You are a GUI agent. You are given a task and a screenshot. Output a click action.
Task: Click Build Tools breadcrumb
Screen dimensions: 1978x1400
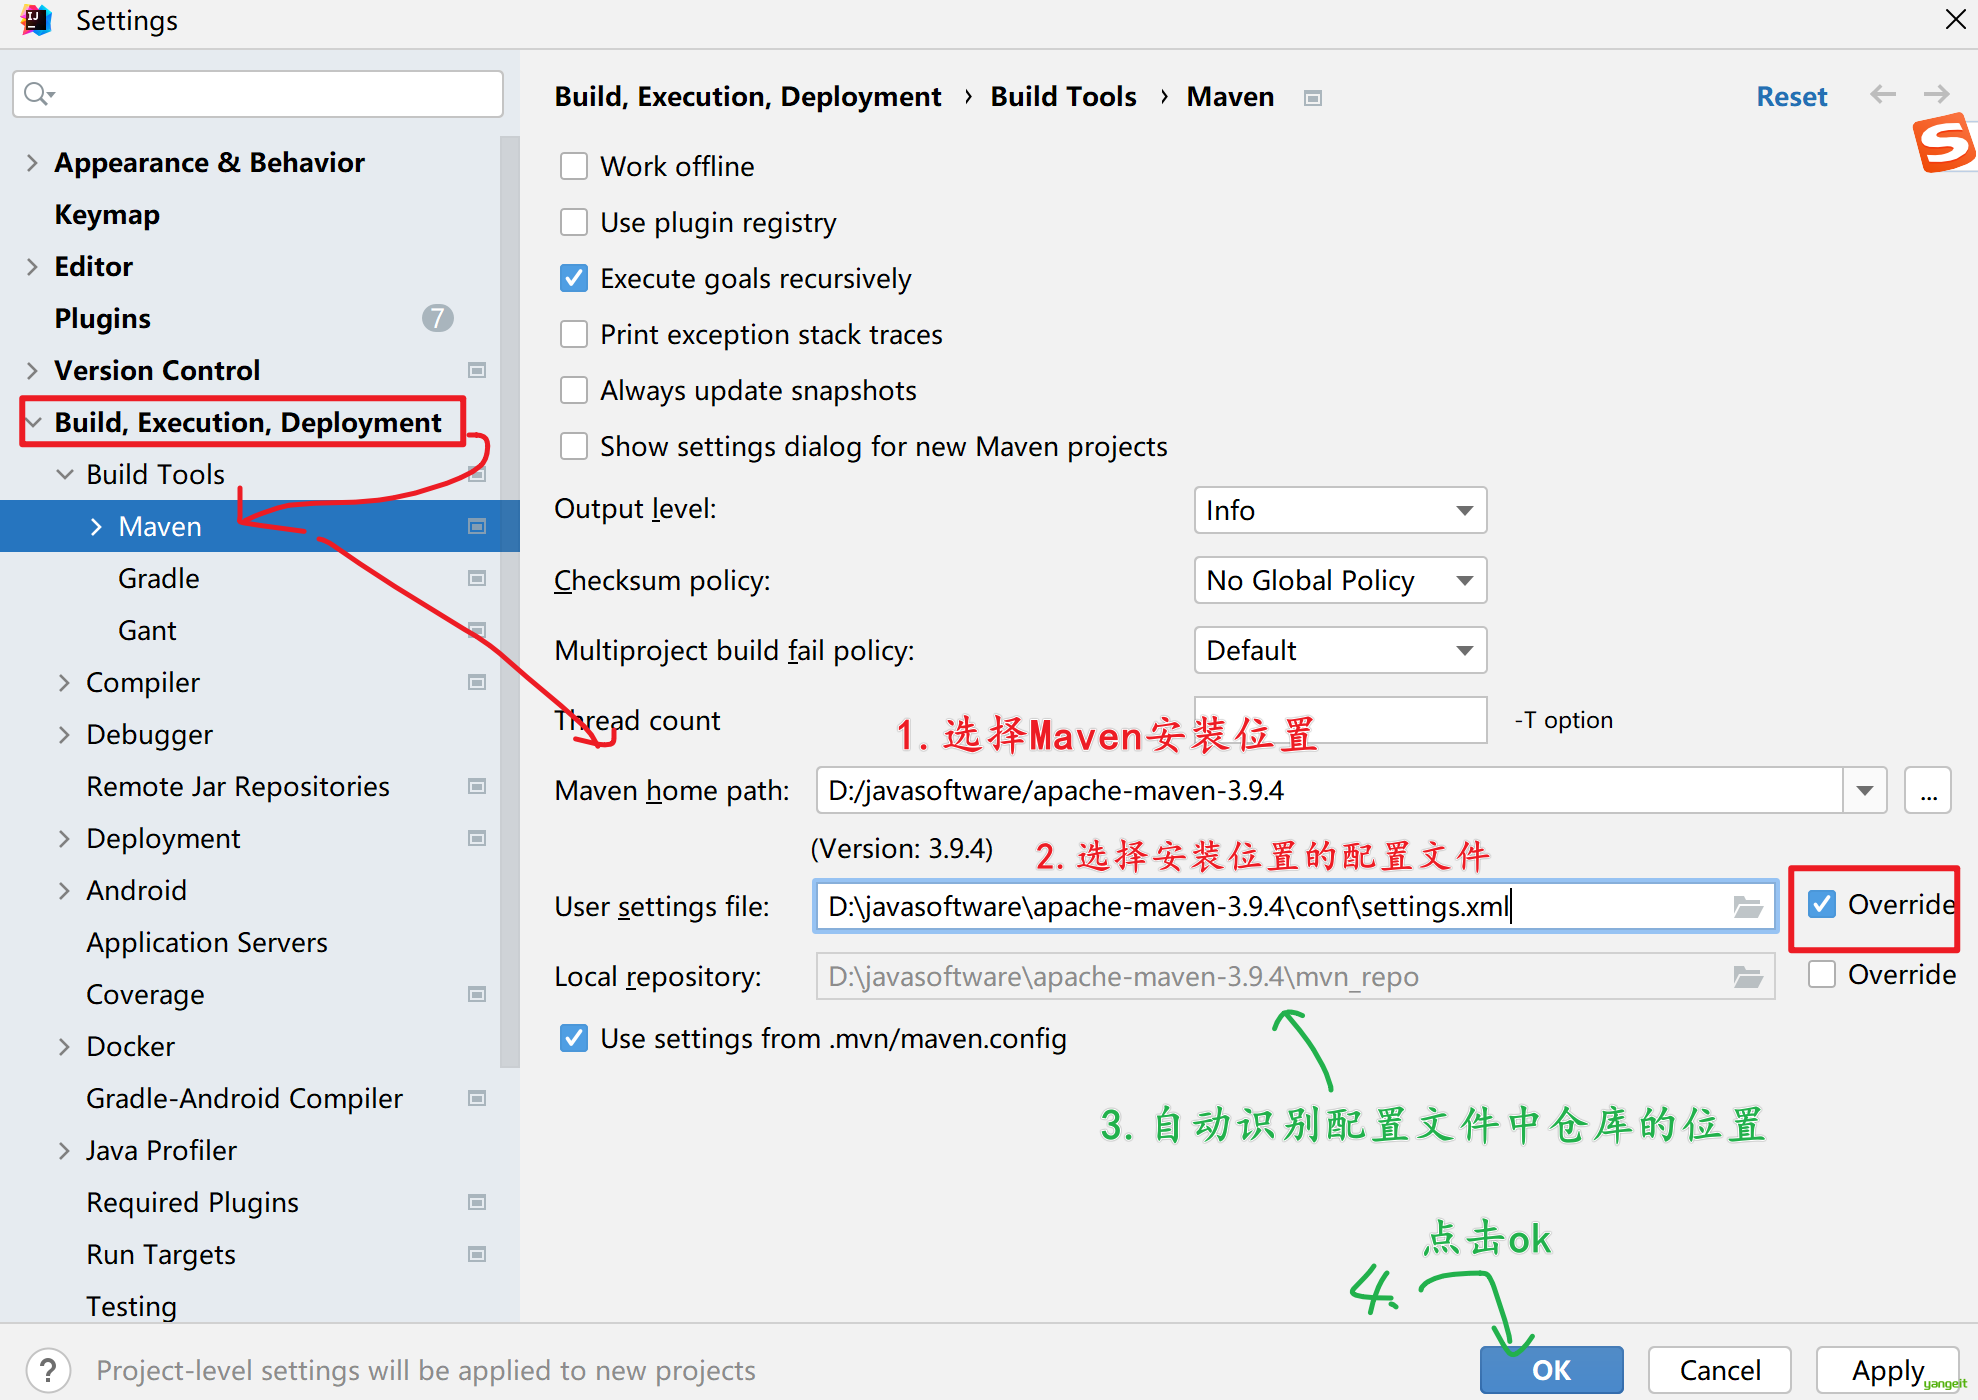pos(1063,96)
